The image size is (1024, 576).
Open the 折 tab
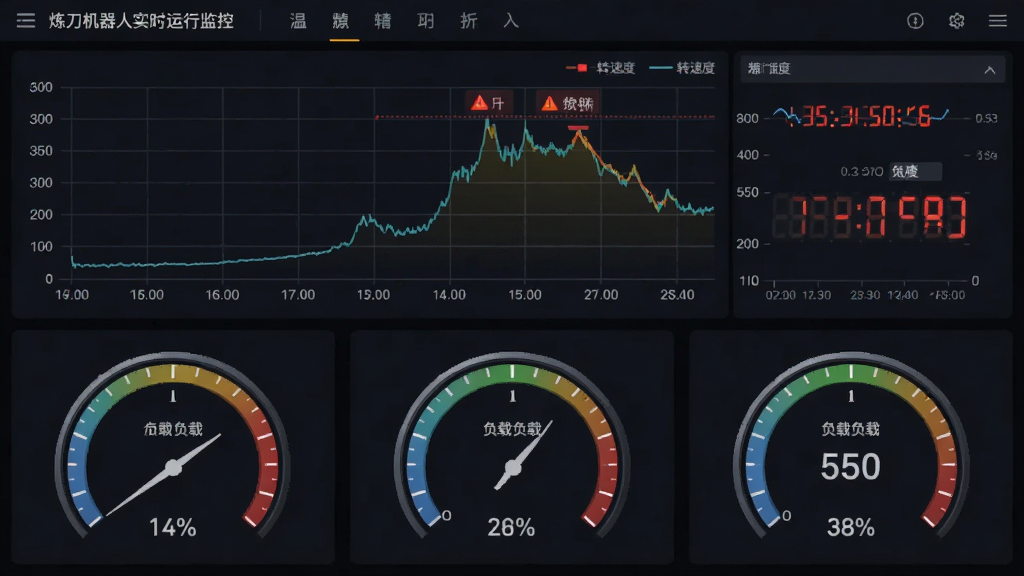tap(468, 21)
